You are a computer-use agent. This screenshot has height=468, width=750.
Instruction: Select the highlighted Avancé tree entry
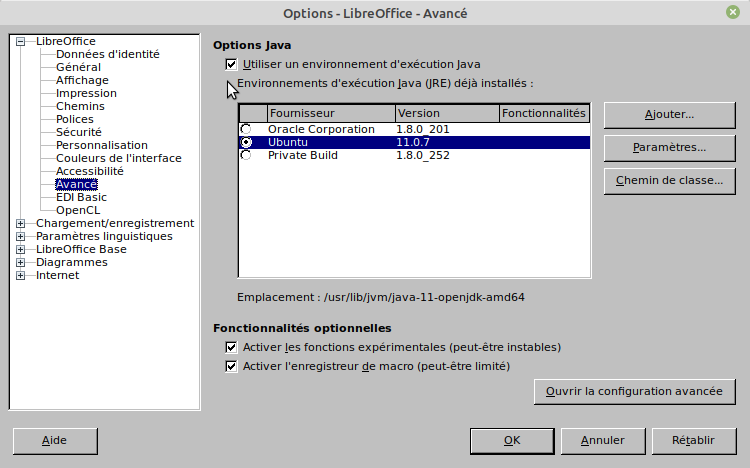[x=77, y=184]
